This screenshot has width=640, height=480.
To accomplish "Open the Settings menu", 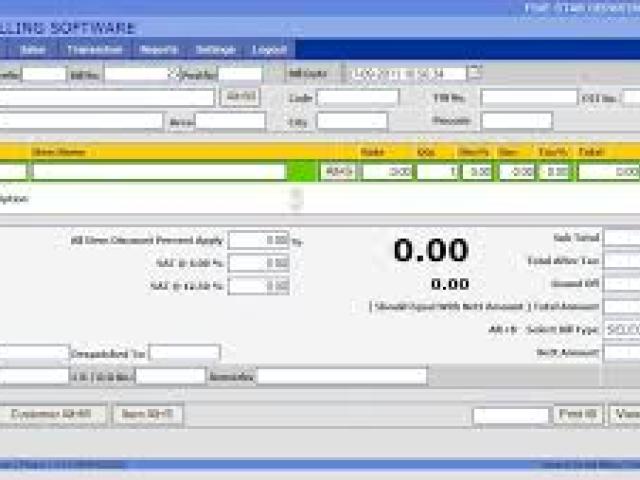I will (216, 50).
